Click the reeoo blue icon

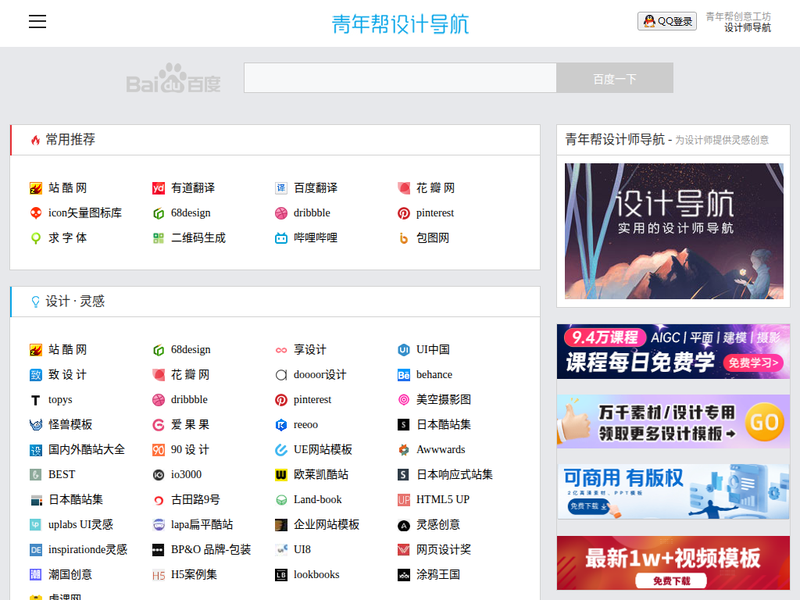tap(281, 425)
